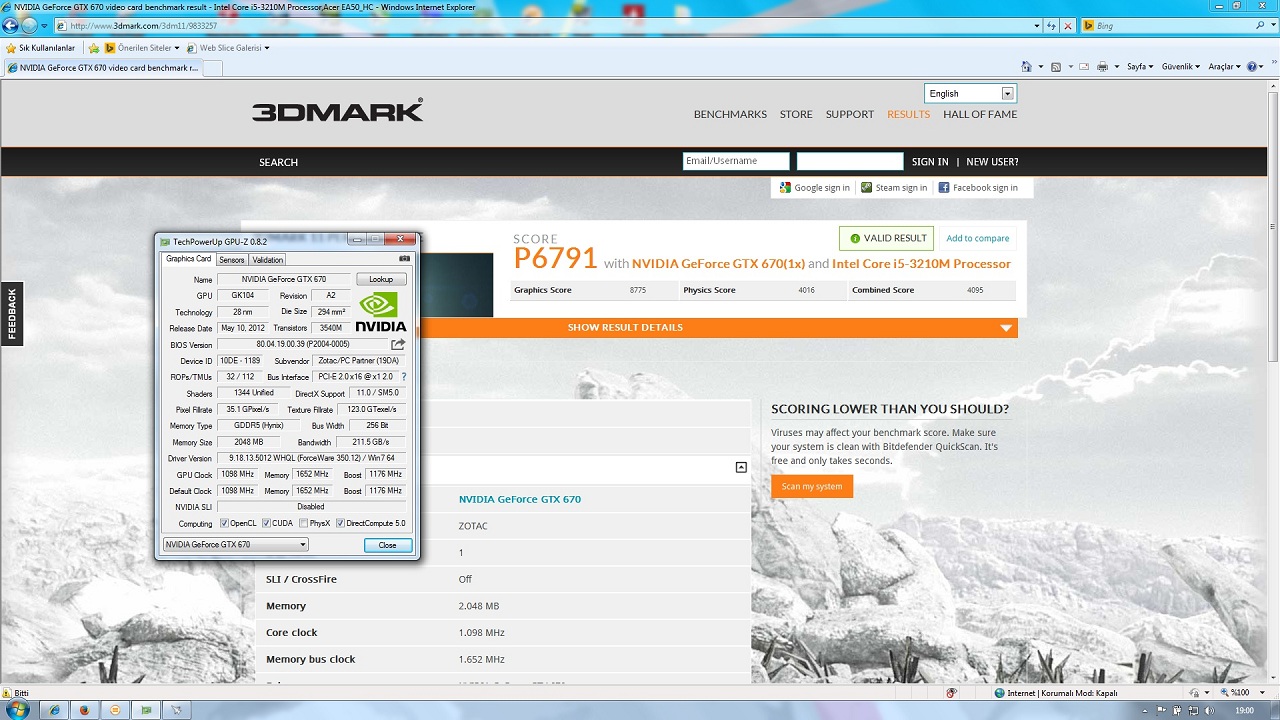
Task: Click the IE forward navigation button
Action: [29, 26]
